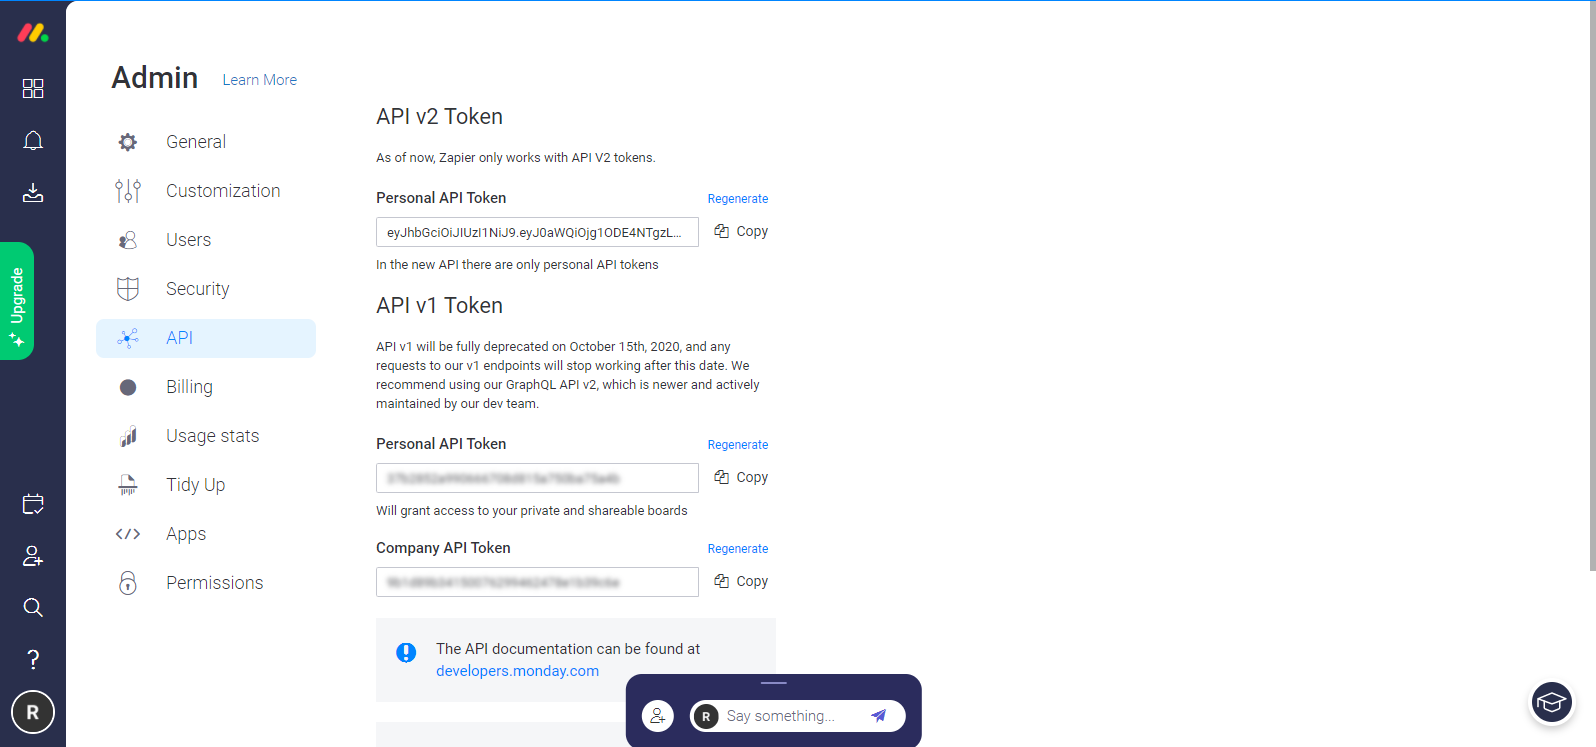Click the green Upgrade tab

point(17,301)
